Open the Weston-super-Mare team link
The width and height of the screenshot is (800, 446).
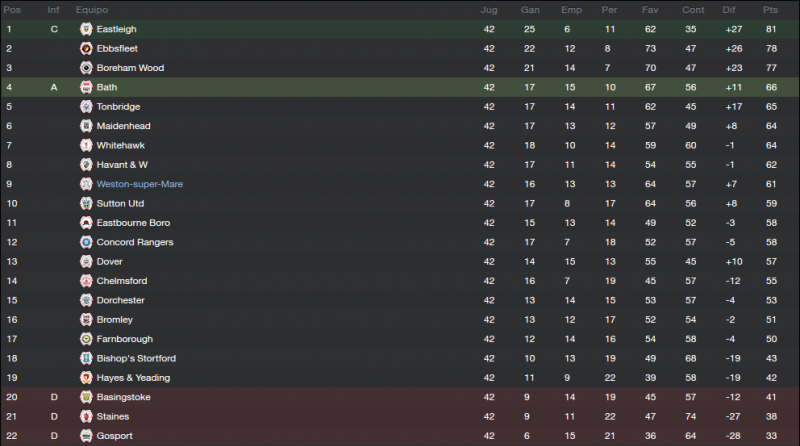coord(140,184)
